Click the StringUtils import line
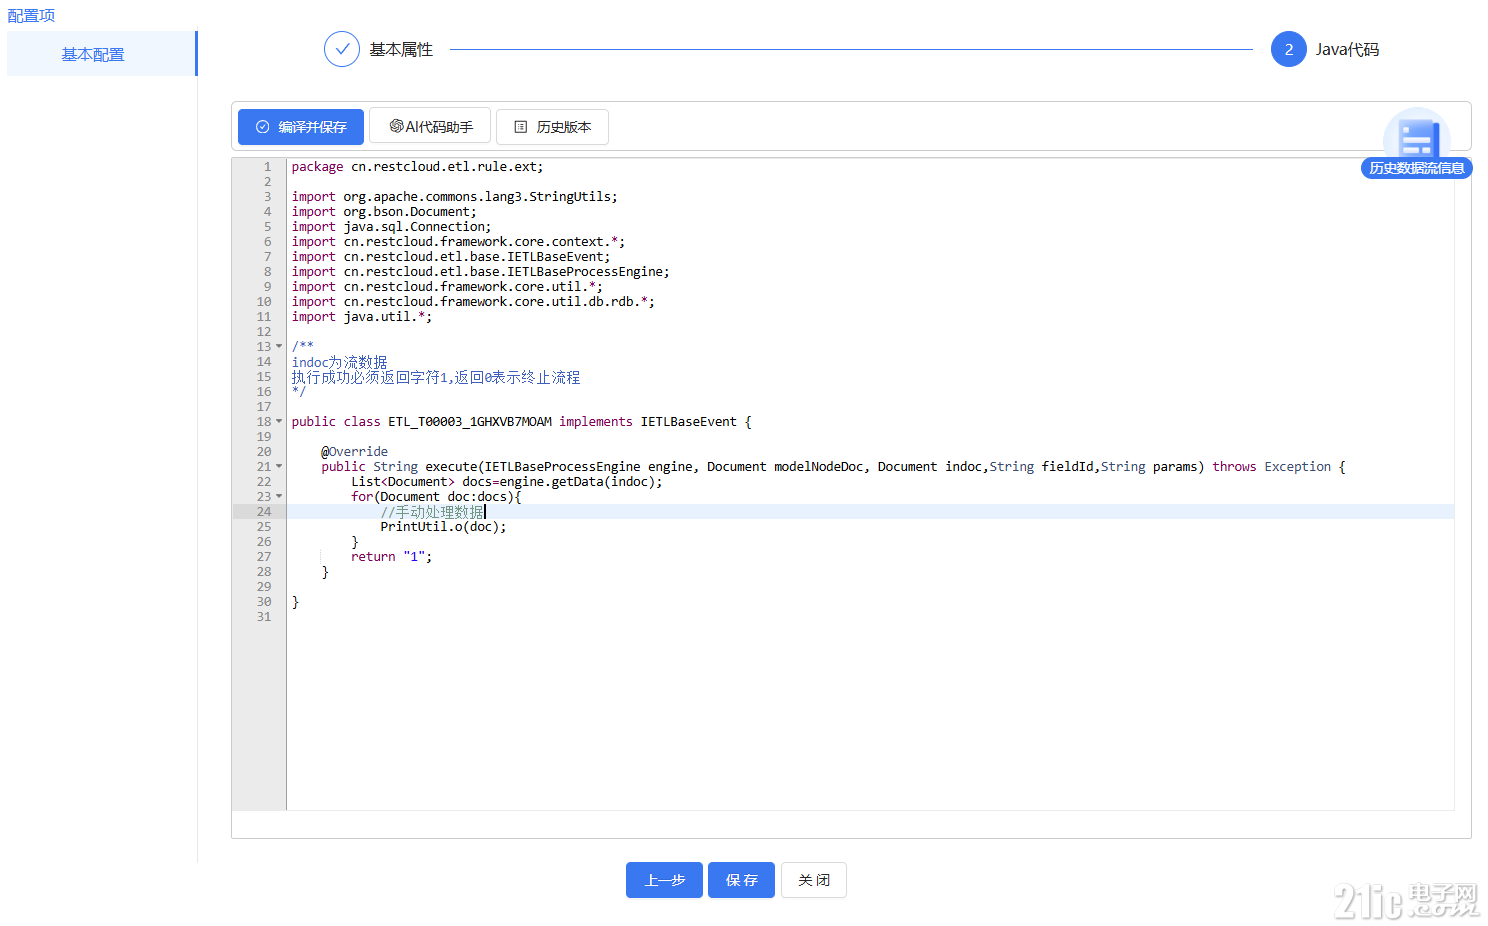The height and width of the screenshot is (926, 1488). pos(454,197)
